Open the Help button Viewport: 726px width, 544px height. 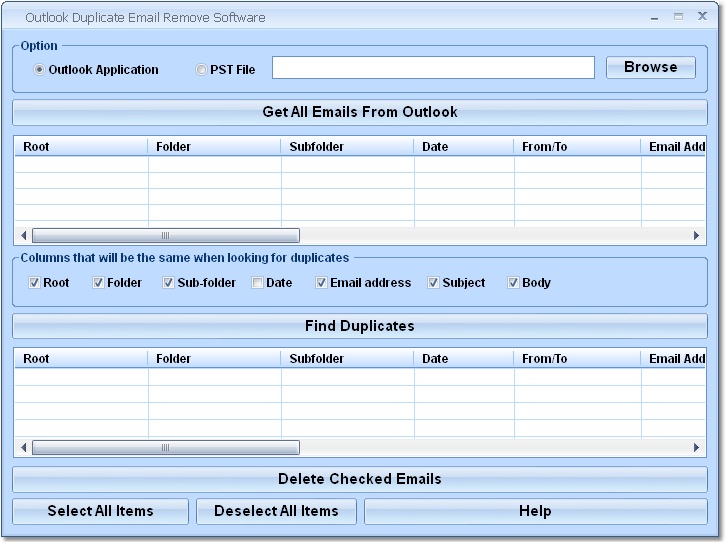click(536, 511)
